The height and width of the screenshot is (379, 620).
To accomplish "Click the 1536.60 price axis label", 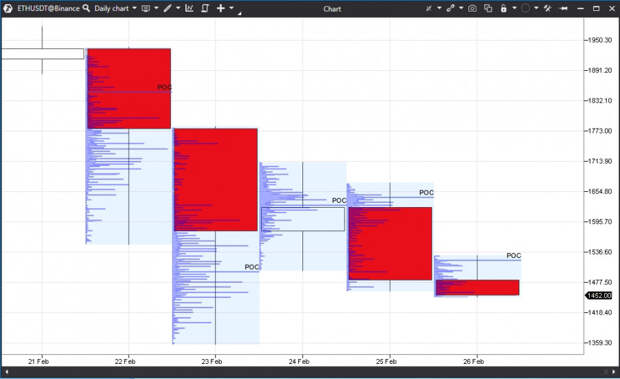I will coord(600,252).
